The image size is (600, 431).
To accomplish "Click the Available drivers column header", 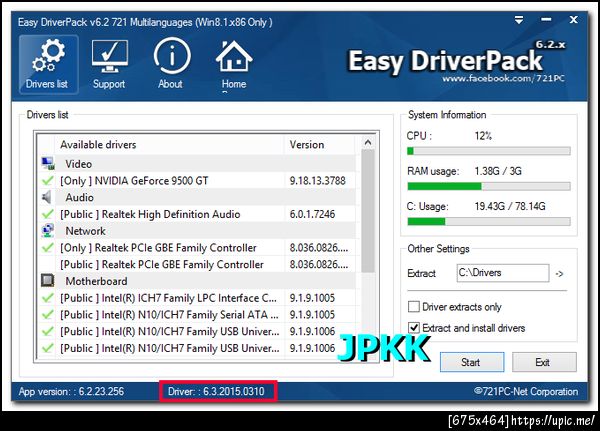I will pos(170,145).
